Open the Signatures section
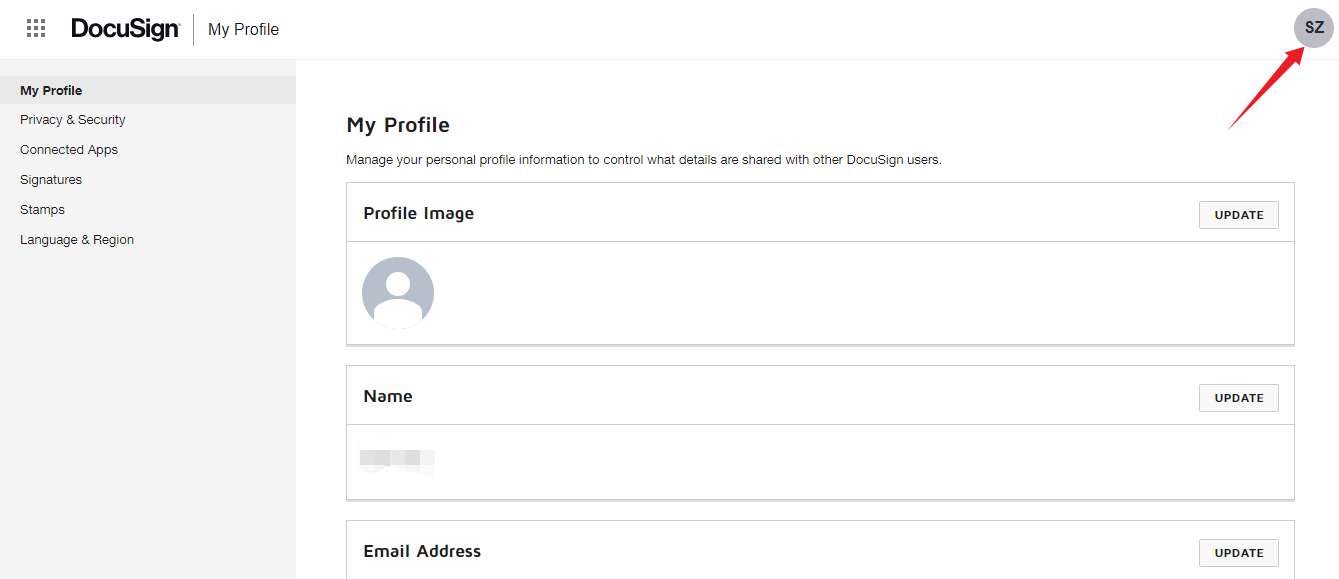 (x=51, y=180)
